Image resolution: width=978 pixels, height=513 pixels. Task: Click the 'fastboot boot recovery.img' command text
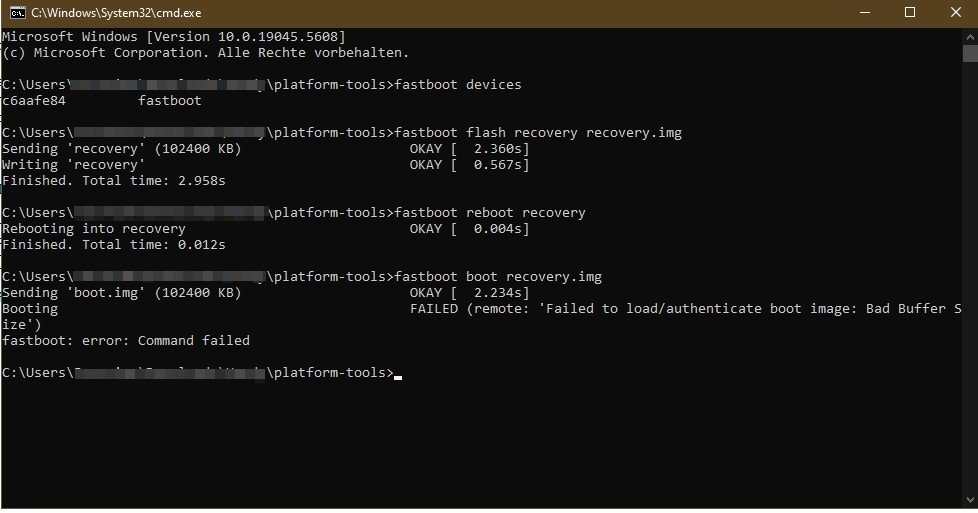[x=498, y=276]
